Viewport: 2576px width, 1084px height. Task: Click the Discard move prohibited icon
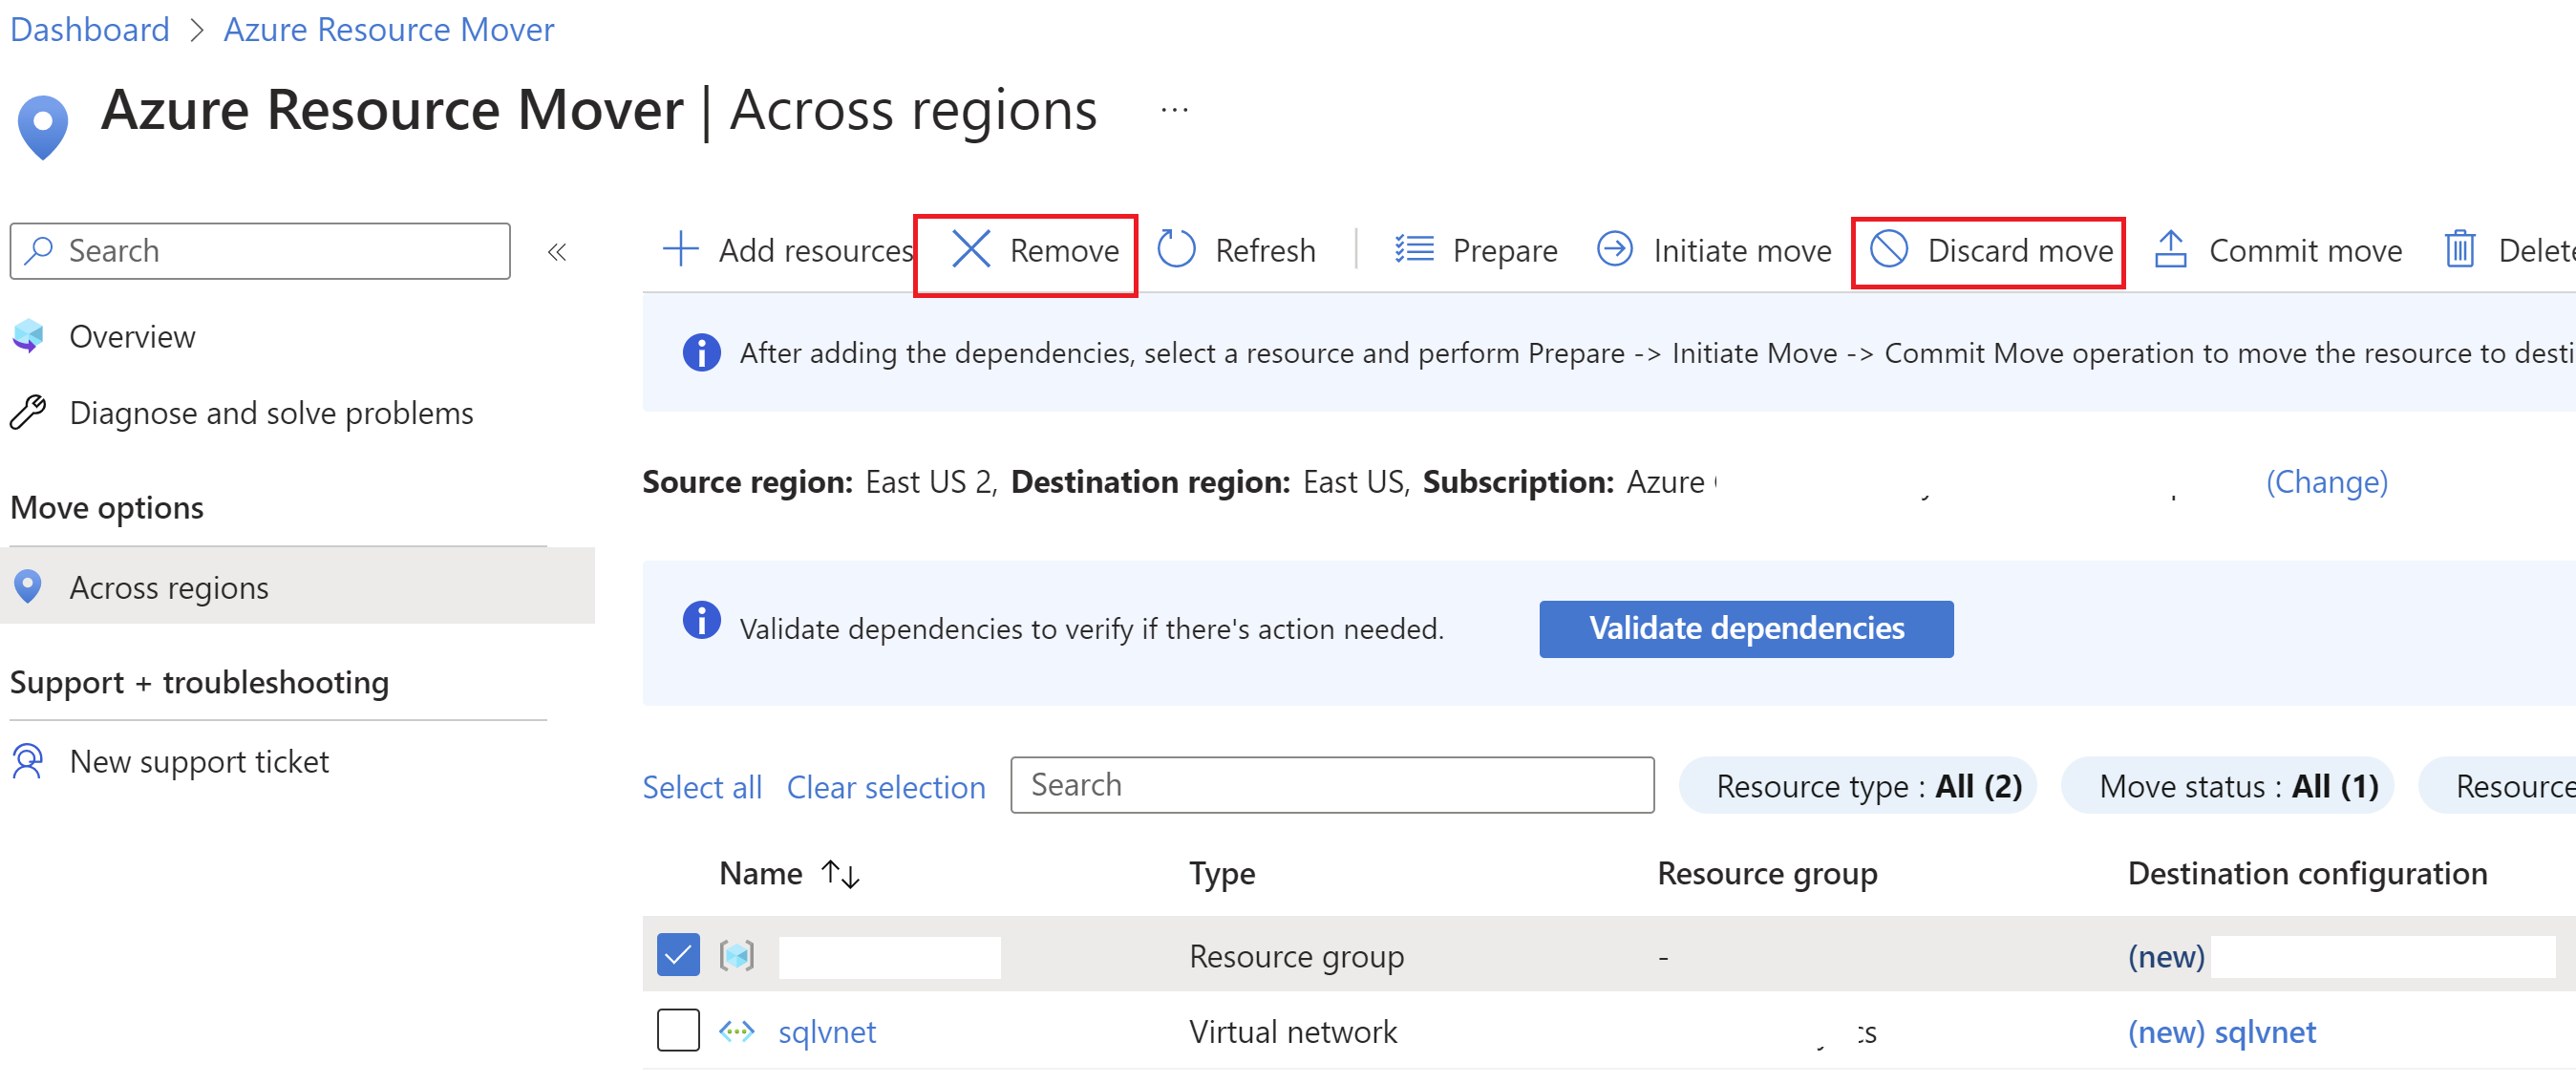(x=1889, y=249)
